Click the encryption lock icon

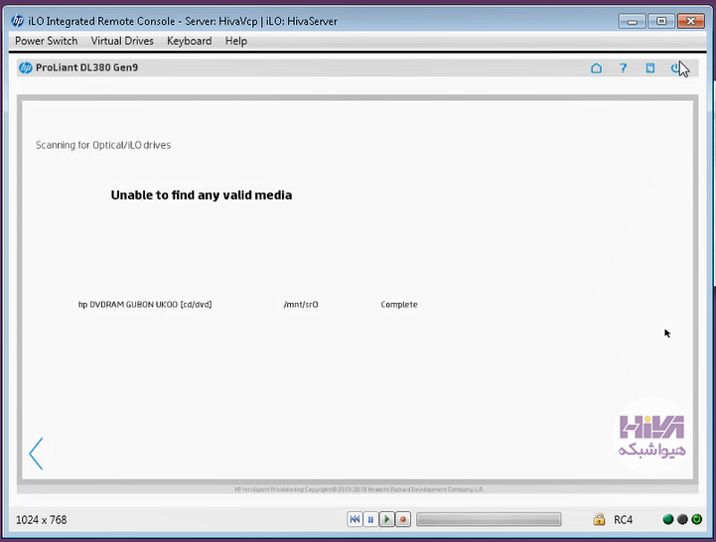[599, 519]
